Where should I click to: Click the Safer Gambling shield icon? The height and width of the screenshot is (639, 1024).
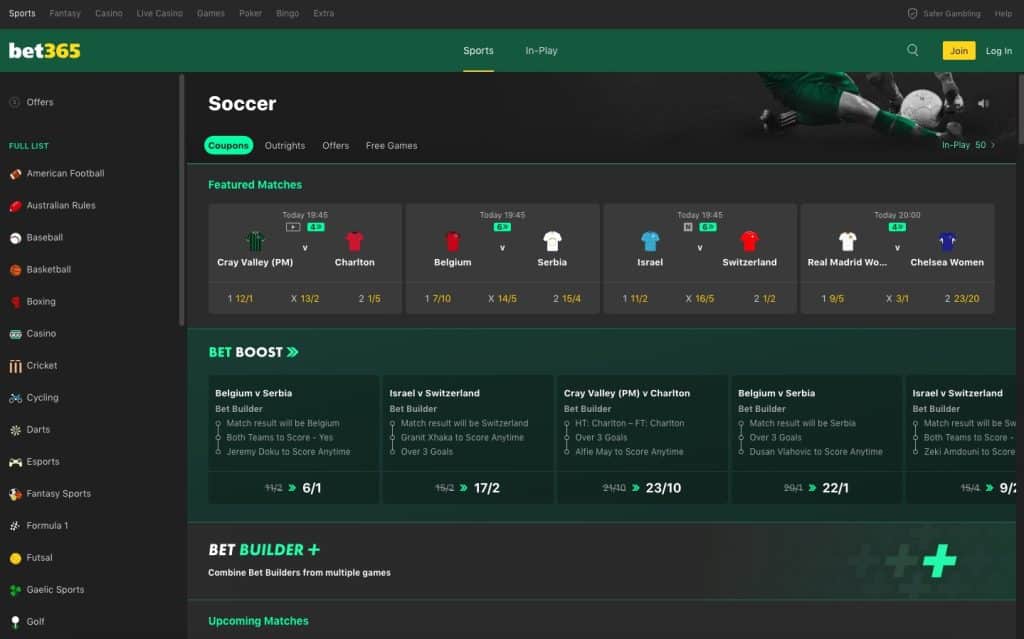pyautogui.click(x=912, y=14)
